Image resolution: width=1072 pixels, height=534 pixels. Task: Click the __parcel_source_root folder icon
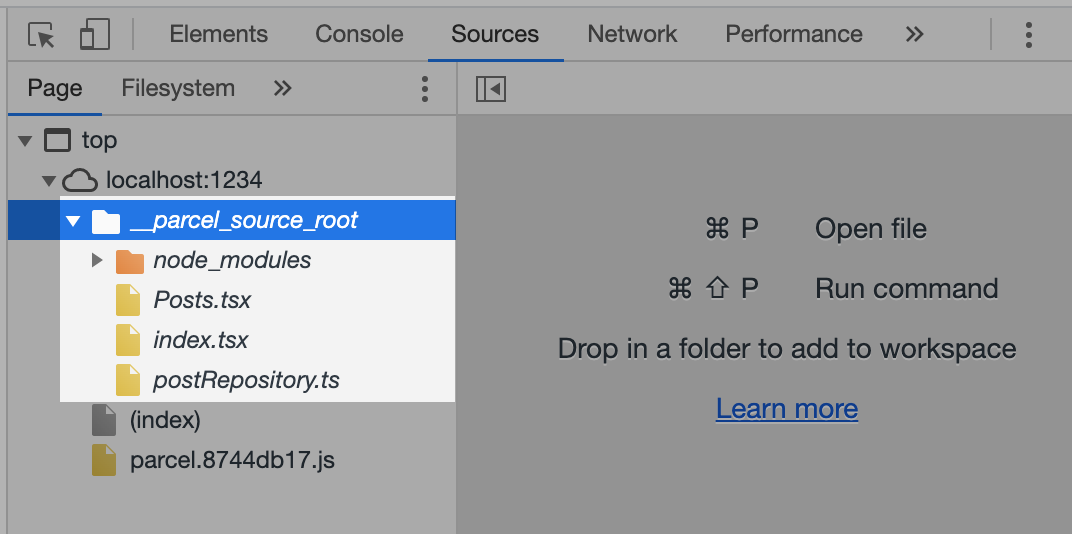click(106, 221)
